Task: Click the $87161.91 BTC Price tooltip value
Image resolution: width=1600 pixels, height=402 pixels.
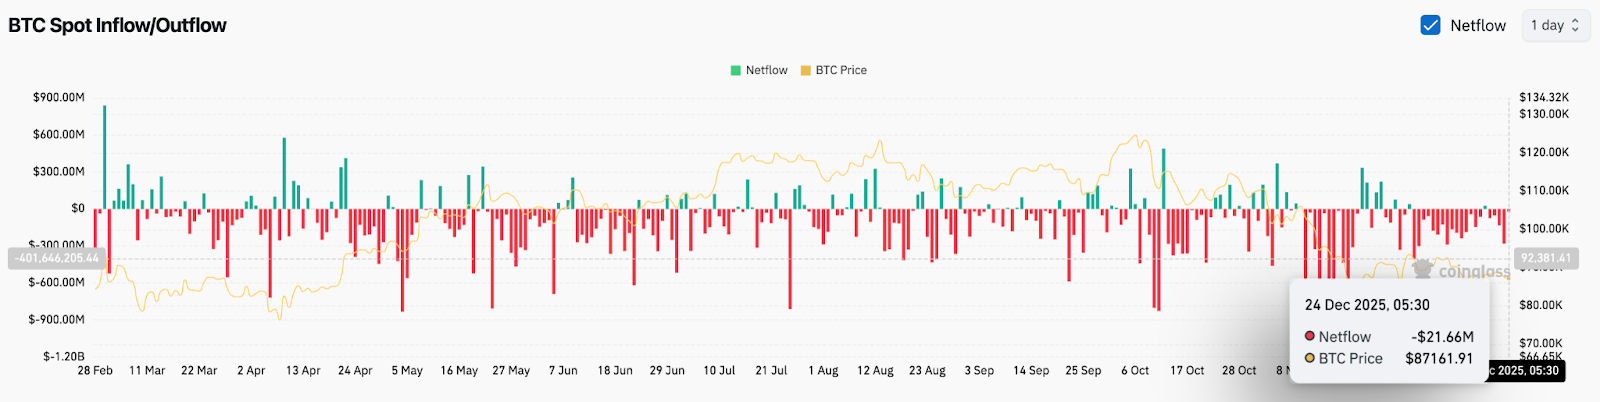Action: pyautogui.click(x=1438, y=359)
